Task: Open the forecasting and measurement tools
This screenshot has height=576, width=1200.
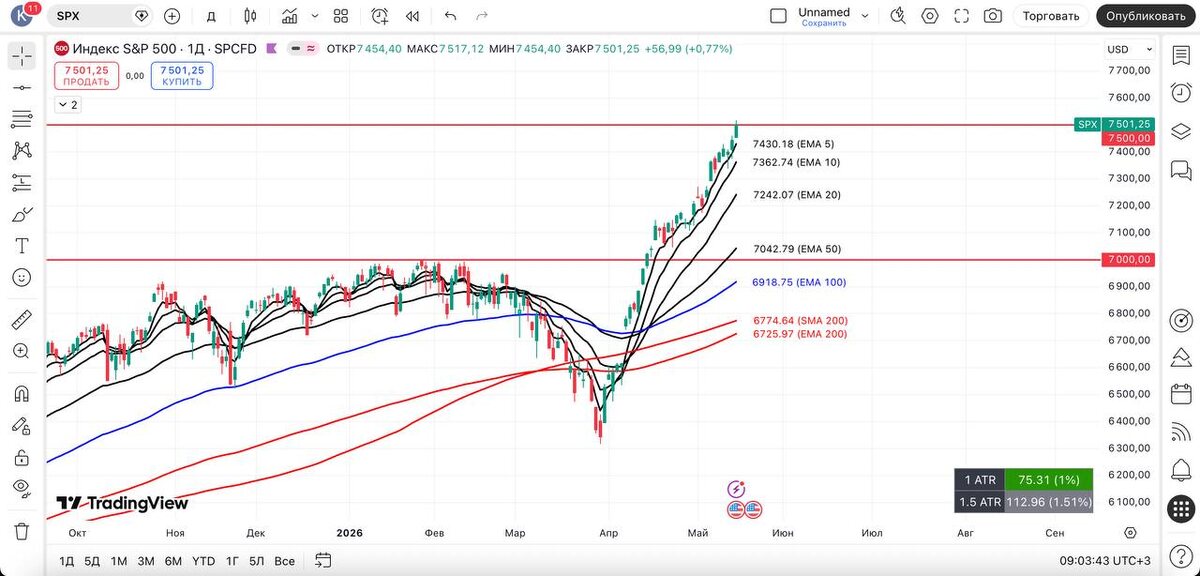Action: pyautogui.click(x=22, y=182)
